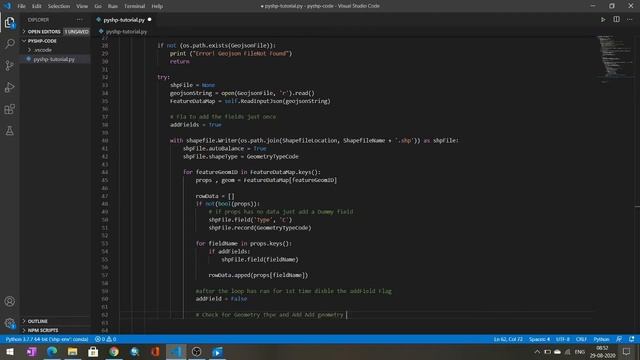
Task: Open OneNote from the taskbar
Action: pyautogui.click(x=31, y=352)
